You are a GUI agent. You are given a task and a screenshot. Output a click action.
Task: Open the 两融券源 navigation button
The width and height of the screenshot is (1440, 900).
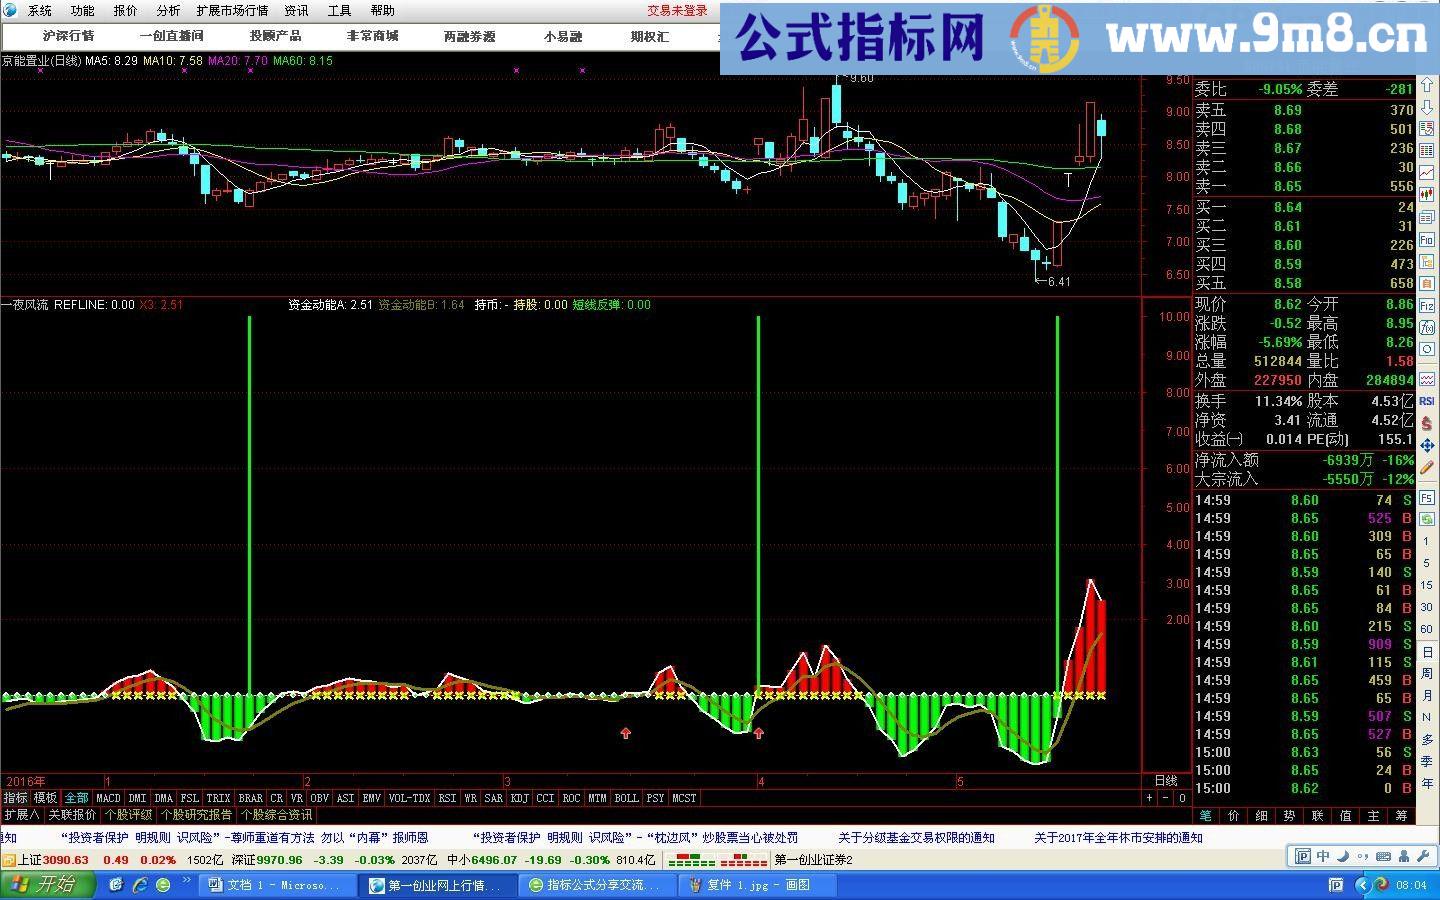[470, 36]
